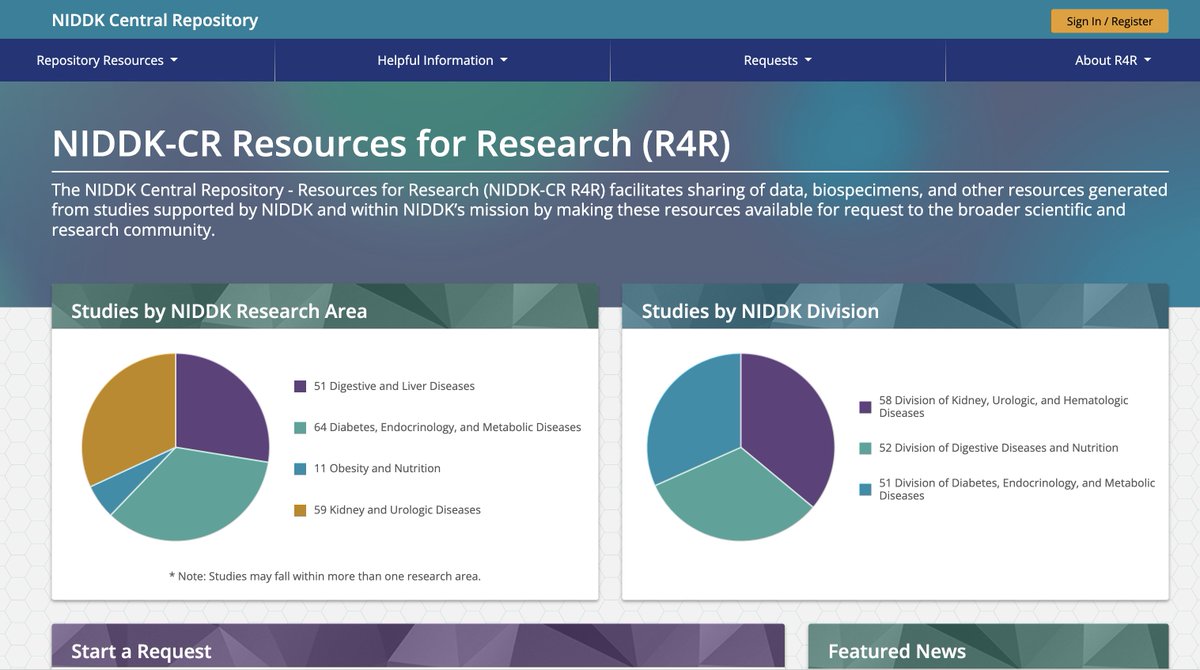Click '64 Diabetes, Endocrinology, and Metabolic Diseases' label
Viewport: 1200px width, 670px height.
coord(447,427)
